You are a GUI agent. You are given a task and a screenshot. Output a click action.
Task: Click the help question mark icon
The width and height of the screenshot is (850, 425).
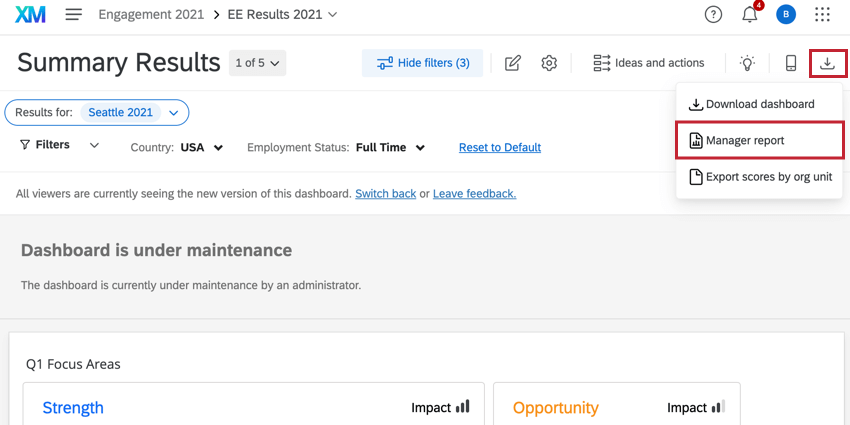point(713,15)
